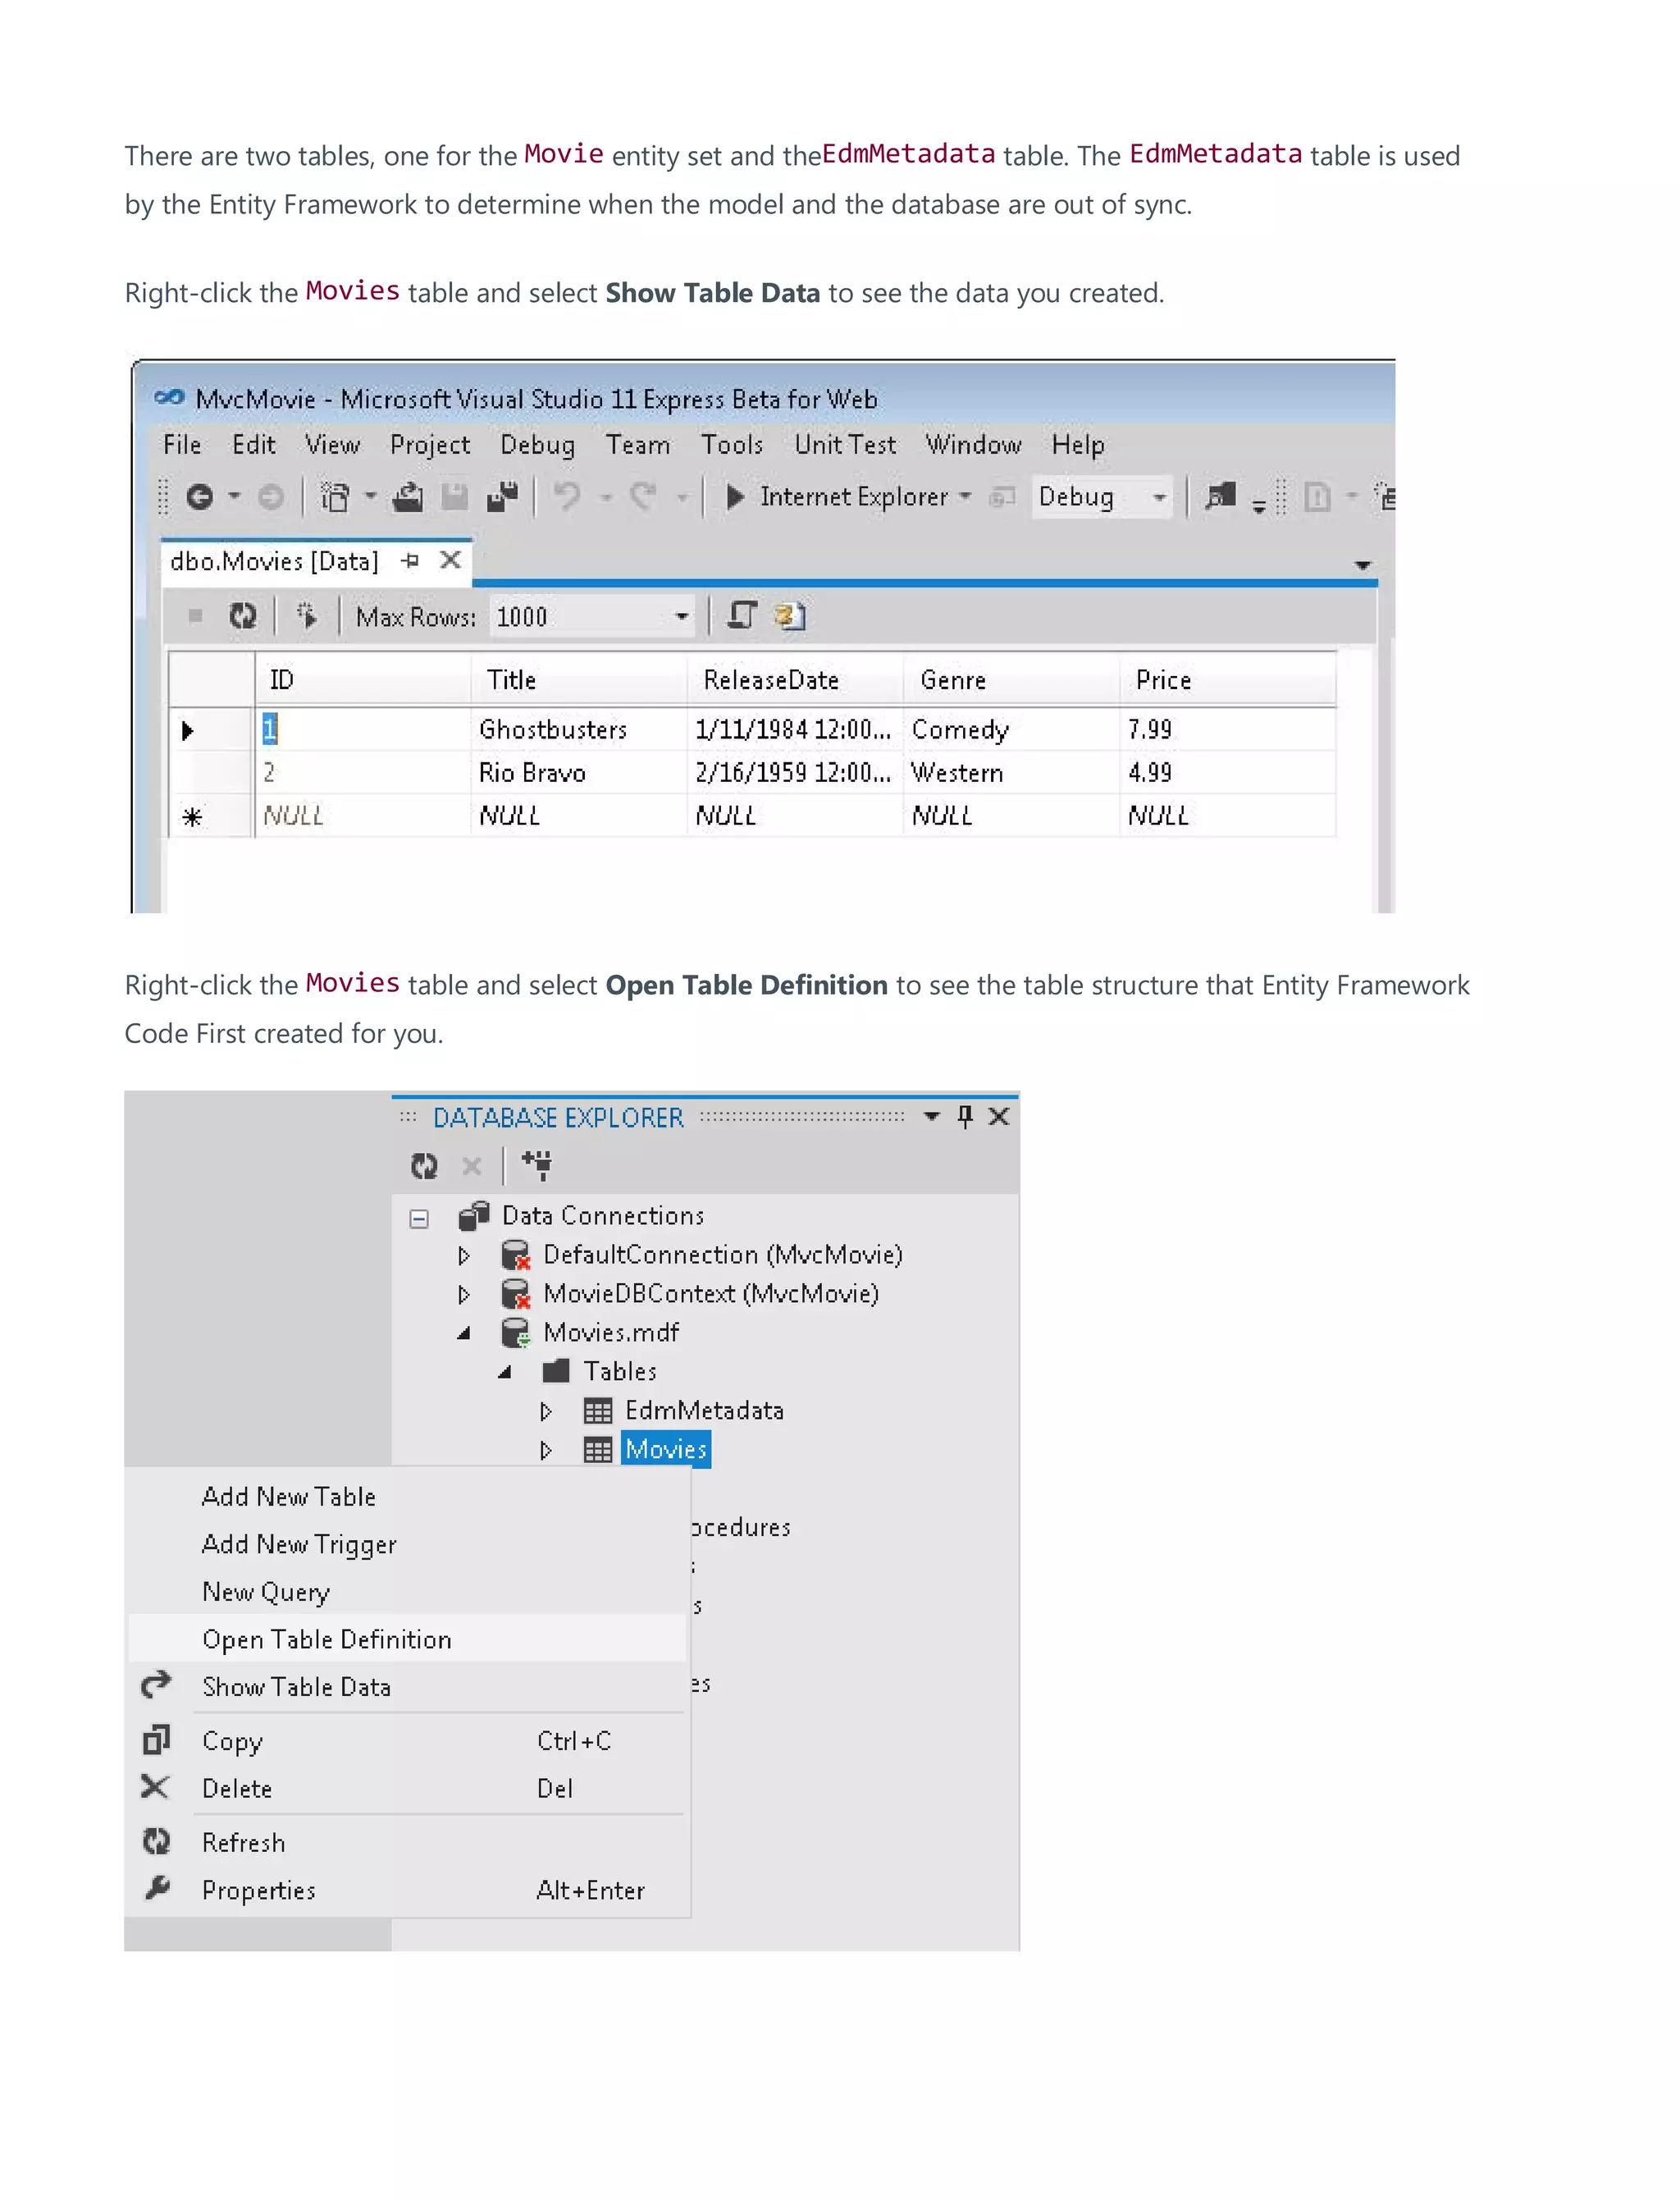The height and width of the screenshot is (2199, 1680).
Task: Expand the EdmMetadata table node
Action: point(546,1411)
